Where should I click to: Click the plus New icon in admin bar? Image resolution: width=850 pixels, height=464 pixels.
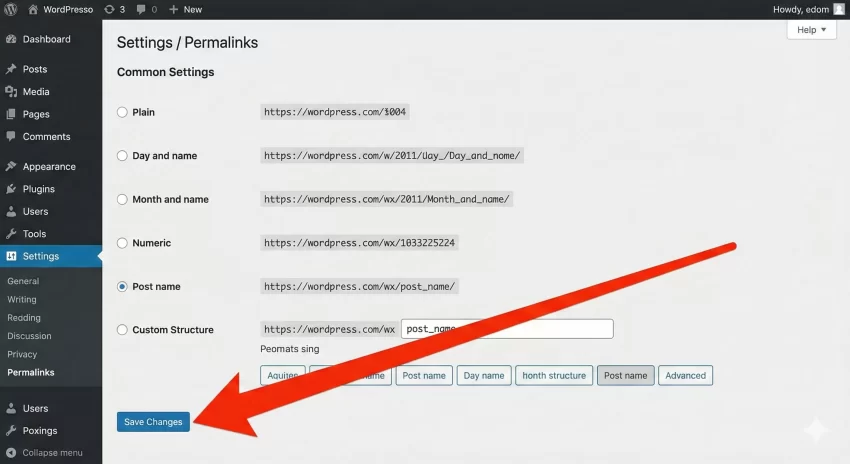tap(173, 9)
